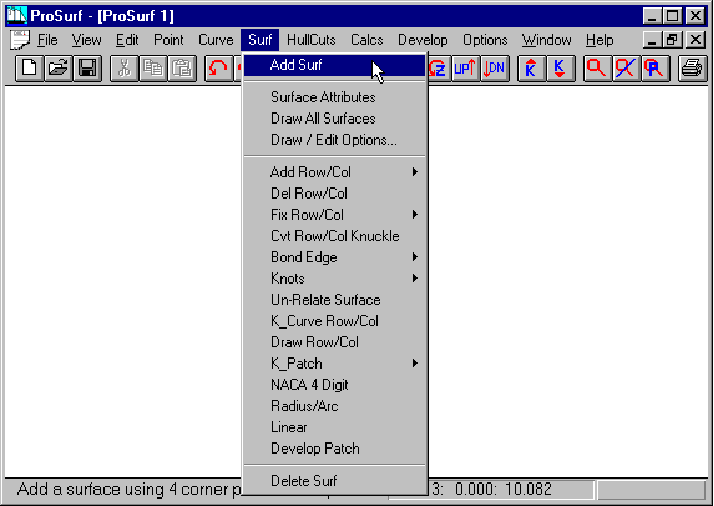Open the Options menu

[x=485, y=40]
